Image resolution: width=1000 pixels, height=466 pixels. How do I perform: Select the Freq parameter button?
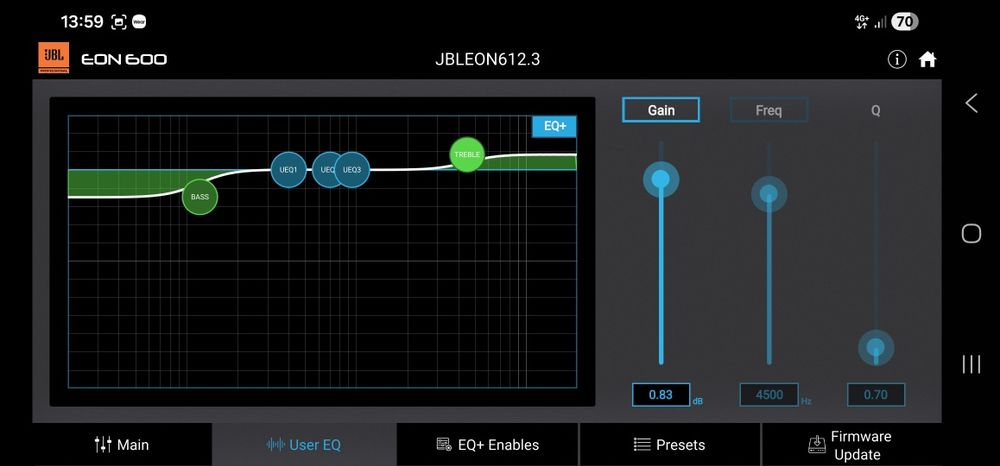pos(768,110)
